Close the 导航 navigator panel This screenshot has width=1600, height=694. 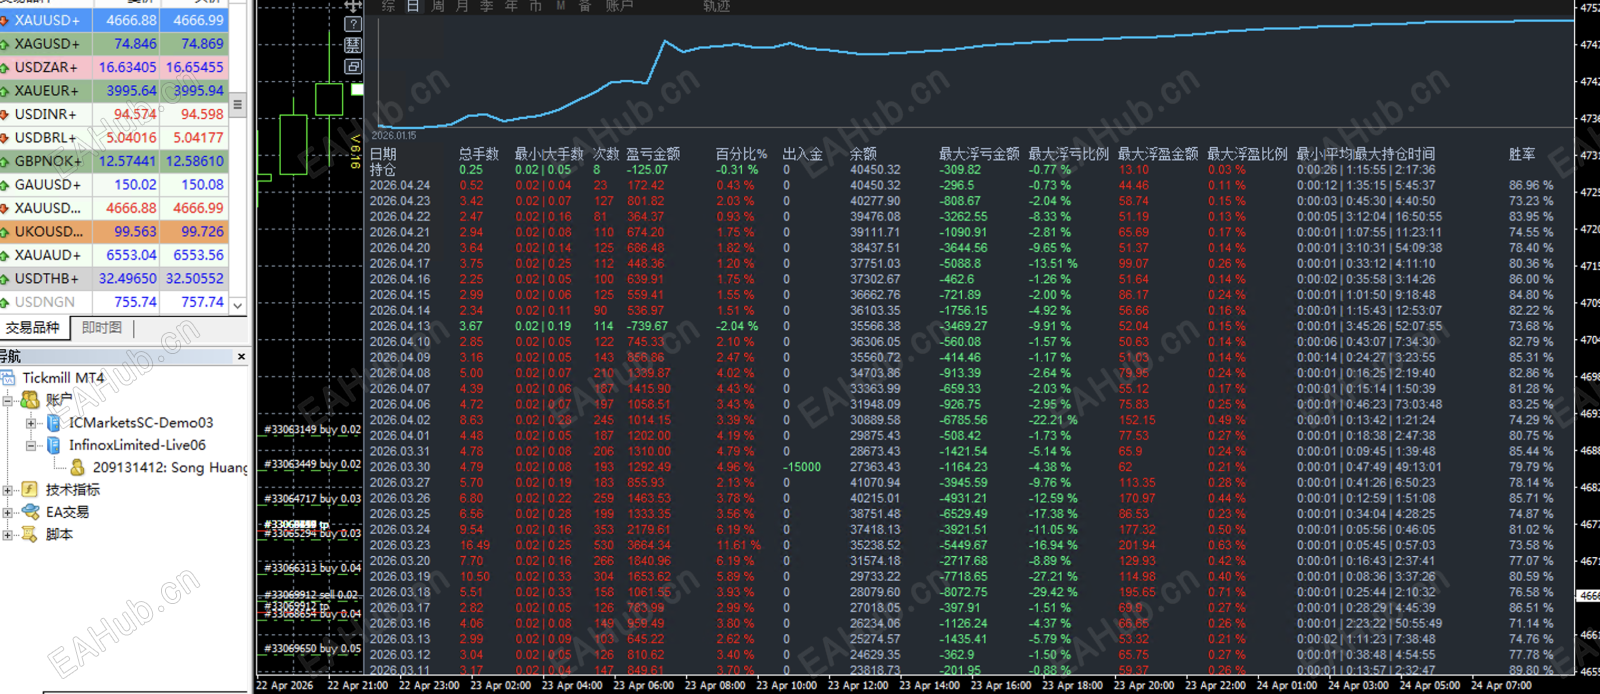(241, 356)
